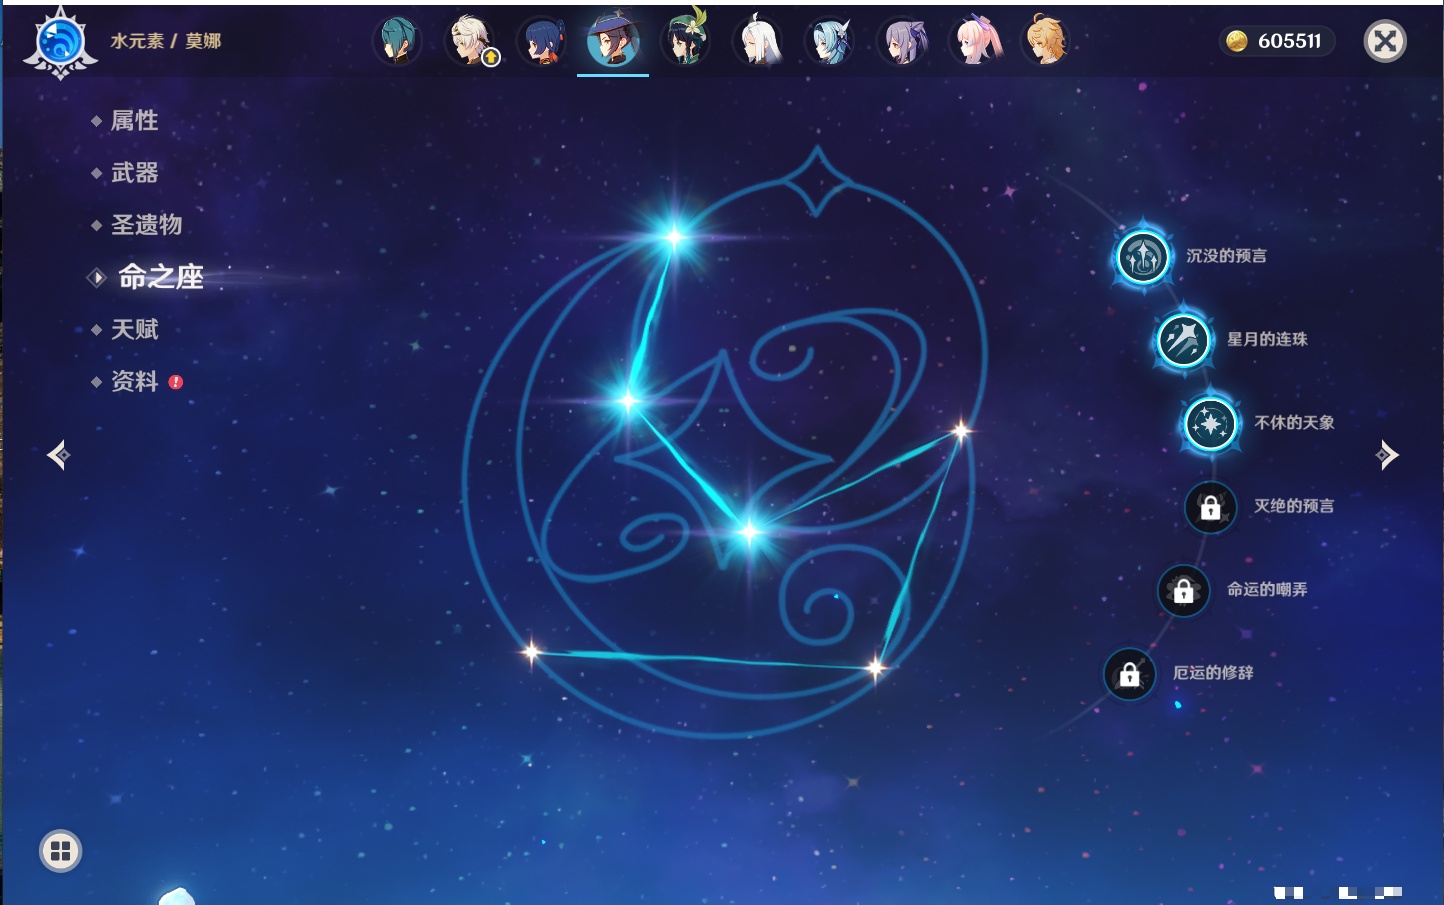Choose the pink-haired character avatar
Image resolution: width=1444 pixels, height=905 pixels.
point(975,41)
